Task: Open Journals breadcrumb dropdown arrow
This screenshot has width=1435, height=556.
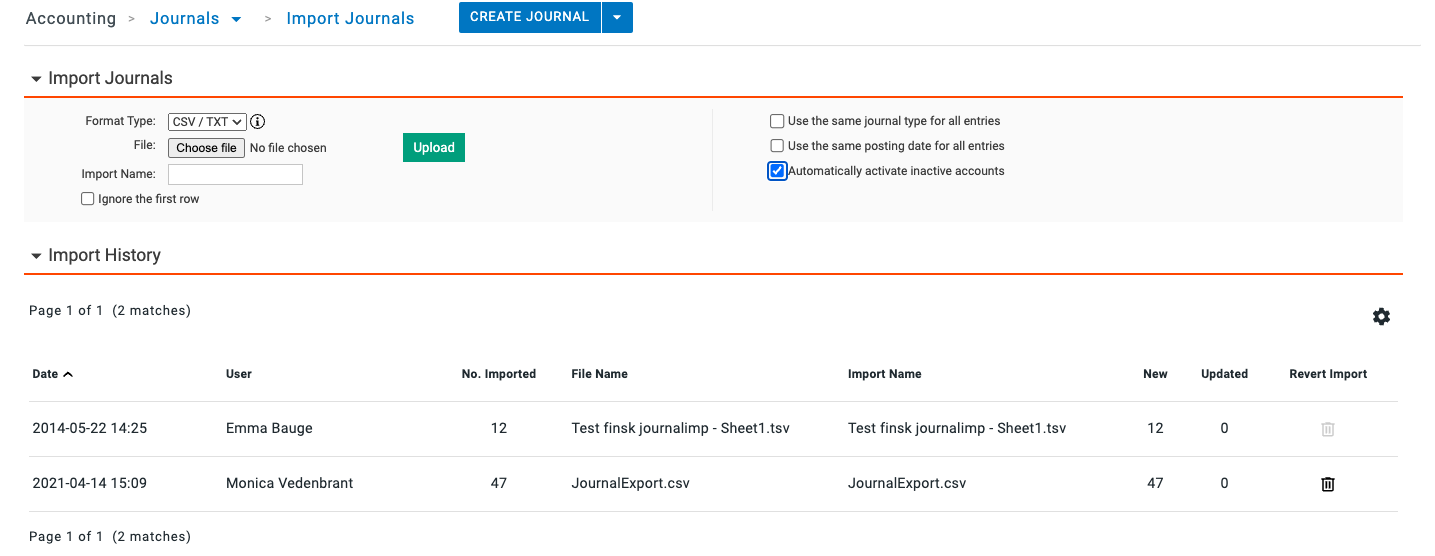Action: click(236, 19)
